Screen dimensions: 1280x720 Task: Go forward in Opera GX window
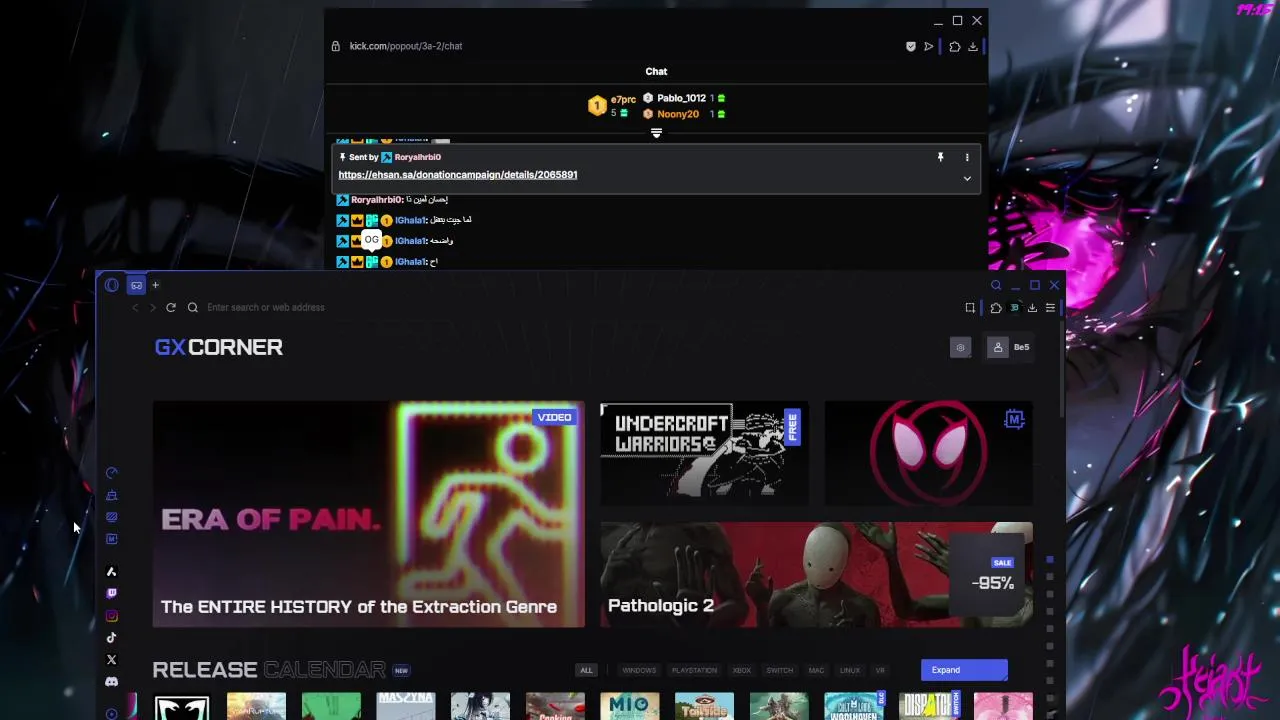click(x=152, y=308)
